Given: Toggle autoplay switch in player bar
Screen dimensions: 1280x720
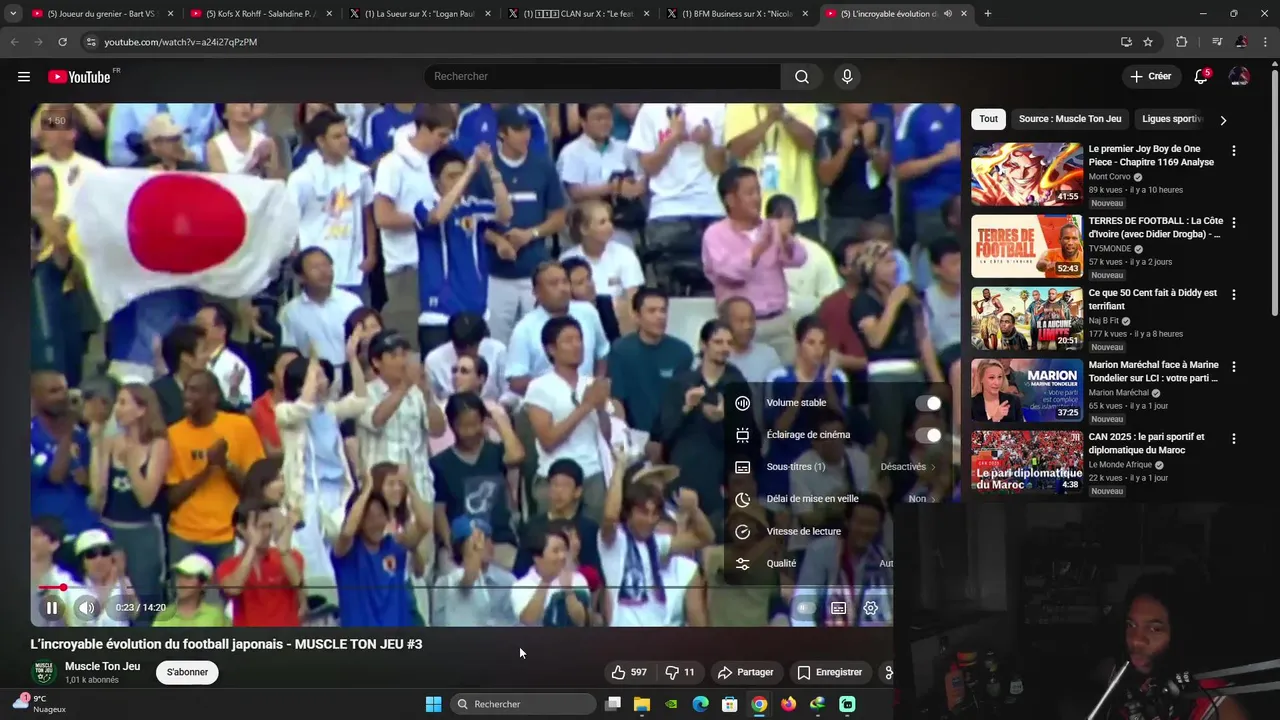Looking at the screenshot, I should 805,608.
